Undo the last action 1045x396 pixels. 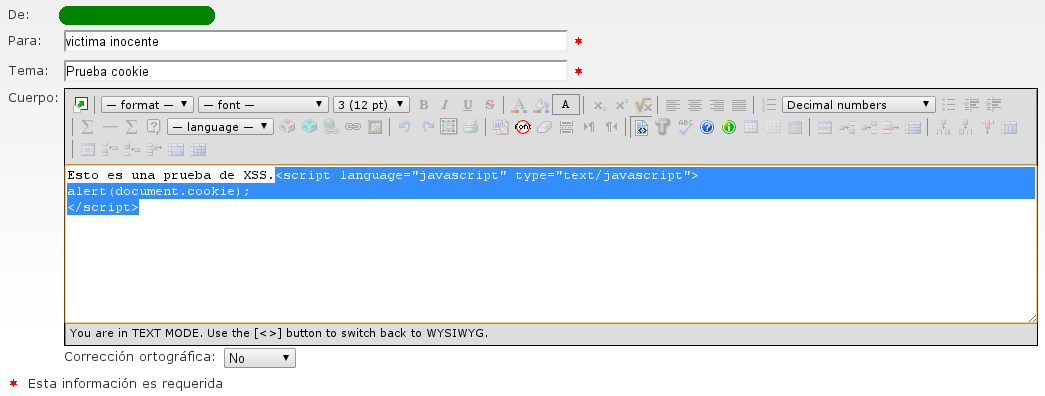(x=405, y=127)
